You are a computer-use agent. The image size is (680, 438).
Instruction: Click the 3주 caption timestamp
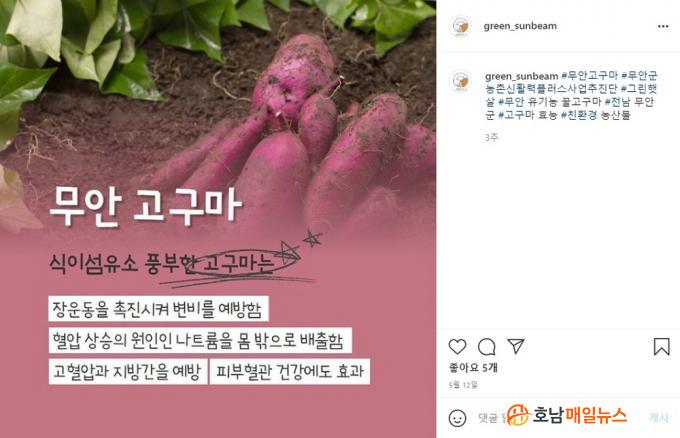coord(492,137)
